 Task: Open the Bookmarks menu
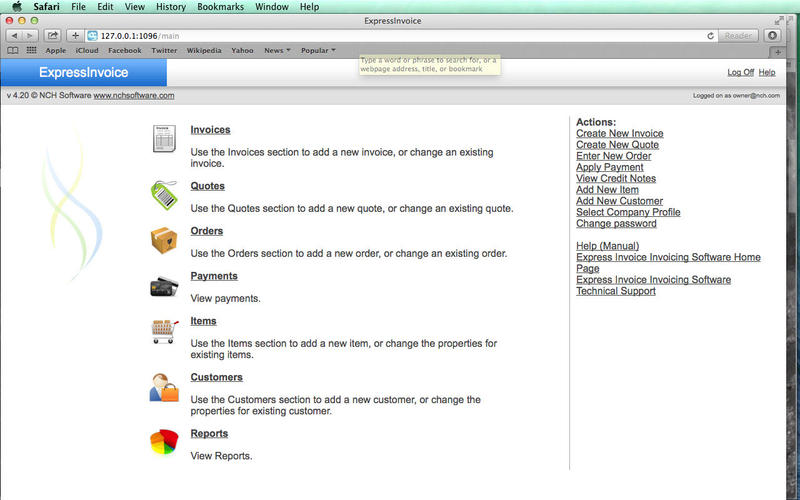pos(220,7)
